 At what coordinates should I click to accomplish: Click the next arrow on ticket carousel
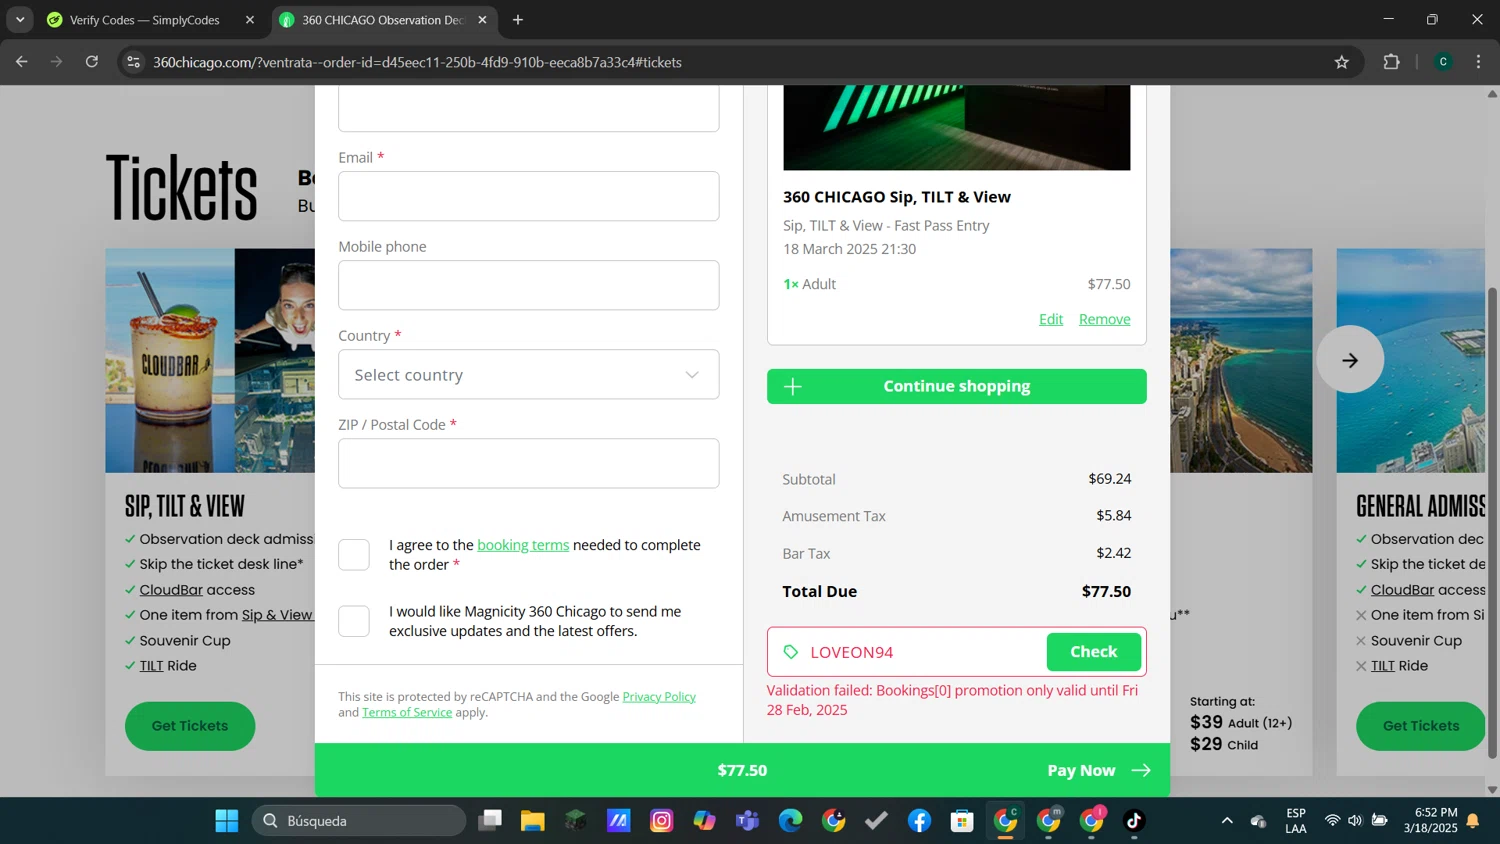tap(1350, 360)
